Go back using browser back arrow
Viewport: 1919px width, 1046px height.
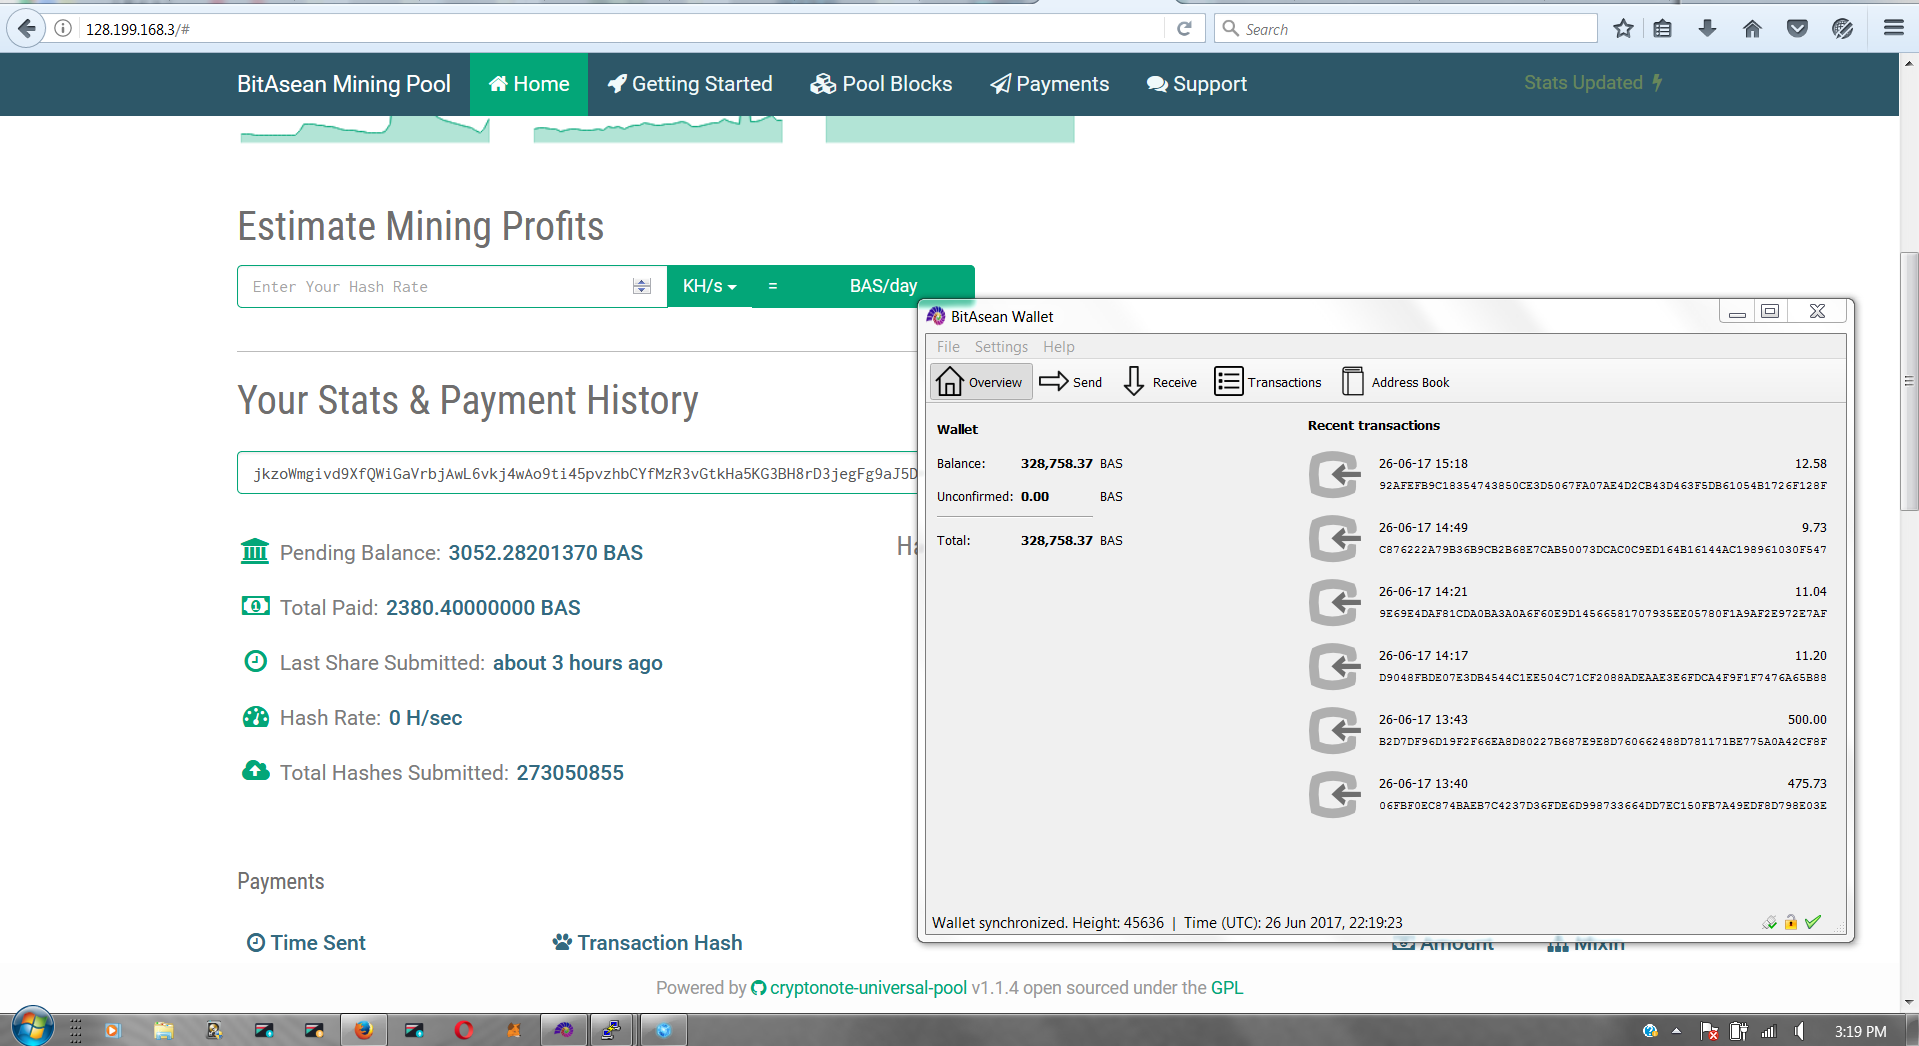[x=27, y=28]
